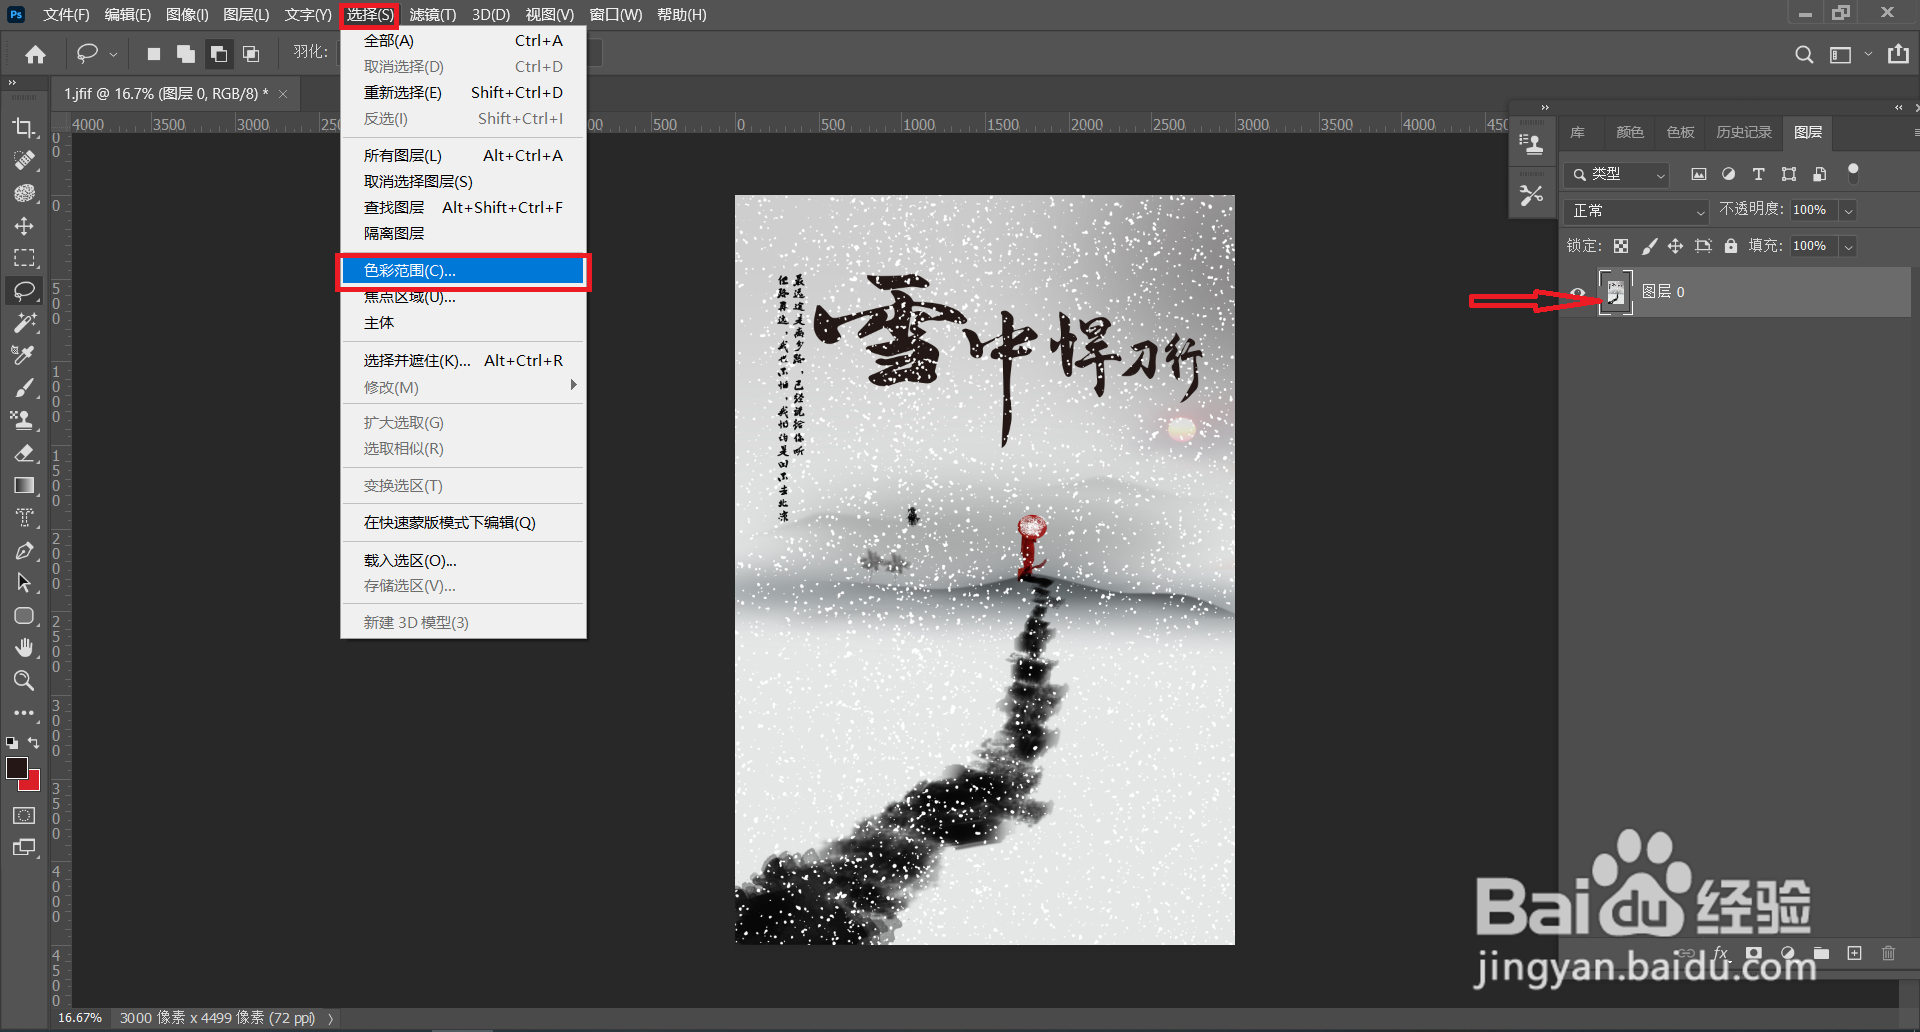Click the red background color swatch

34,782
